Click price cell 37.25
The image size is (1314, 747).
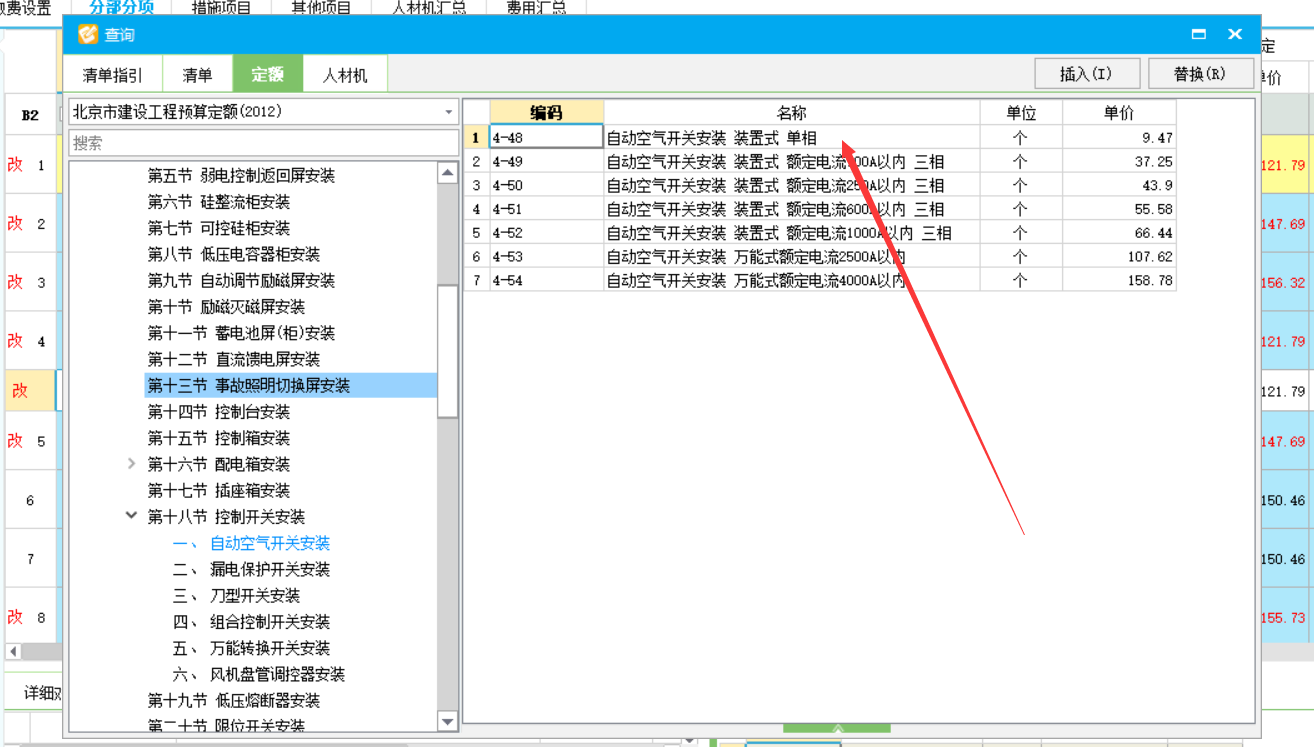[x=1119, y=161]
